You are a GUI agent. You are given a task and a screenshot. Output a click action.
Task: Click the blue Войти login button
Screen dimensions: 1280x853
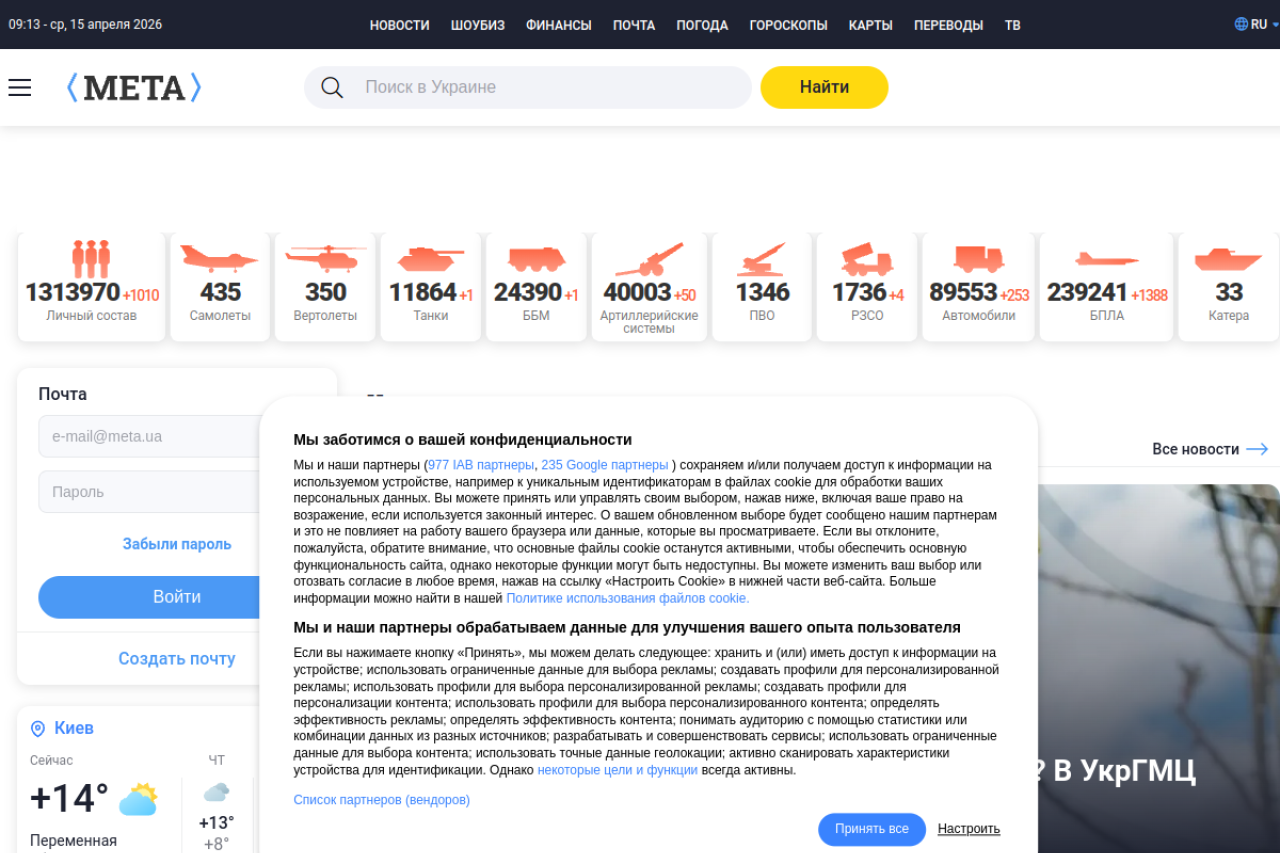(177, 597)
